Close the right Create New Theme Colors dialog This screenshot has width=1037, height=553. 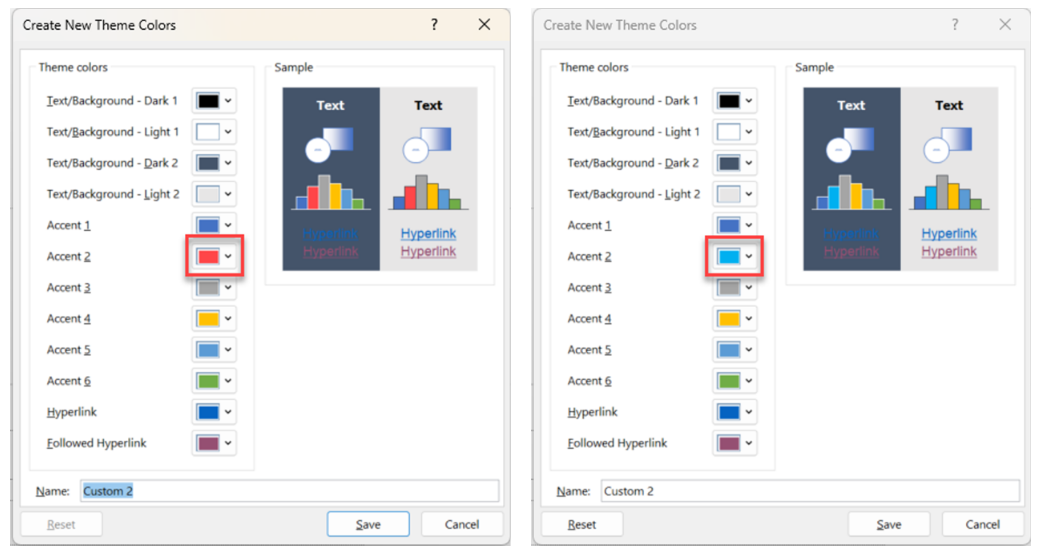click(x=1005, y=25)
